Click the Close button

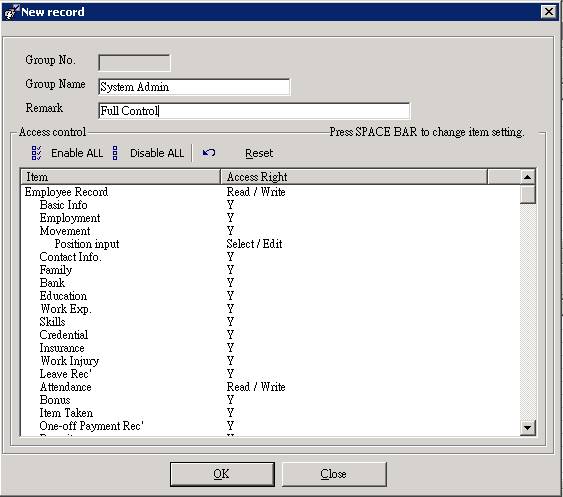click(x=334, y=474)
